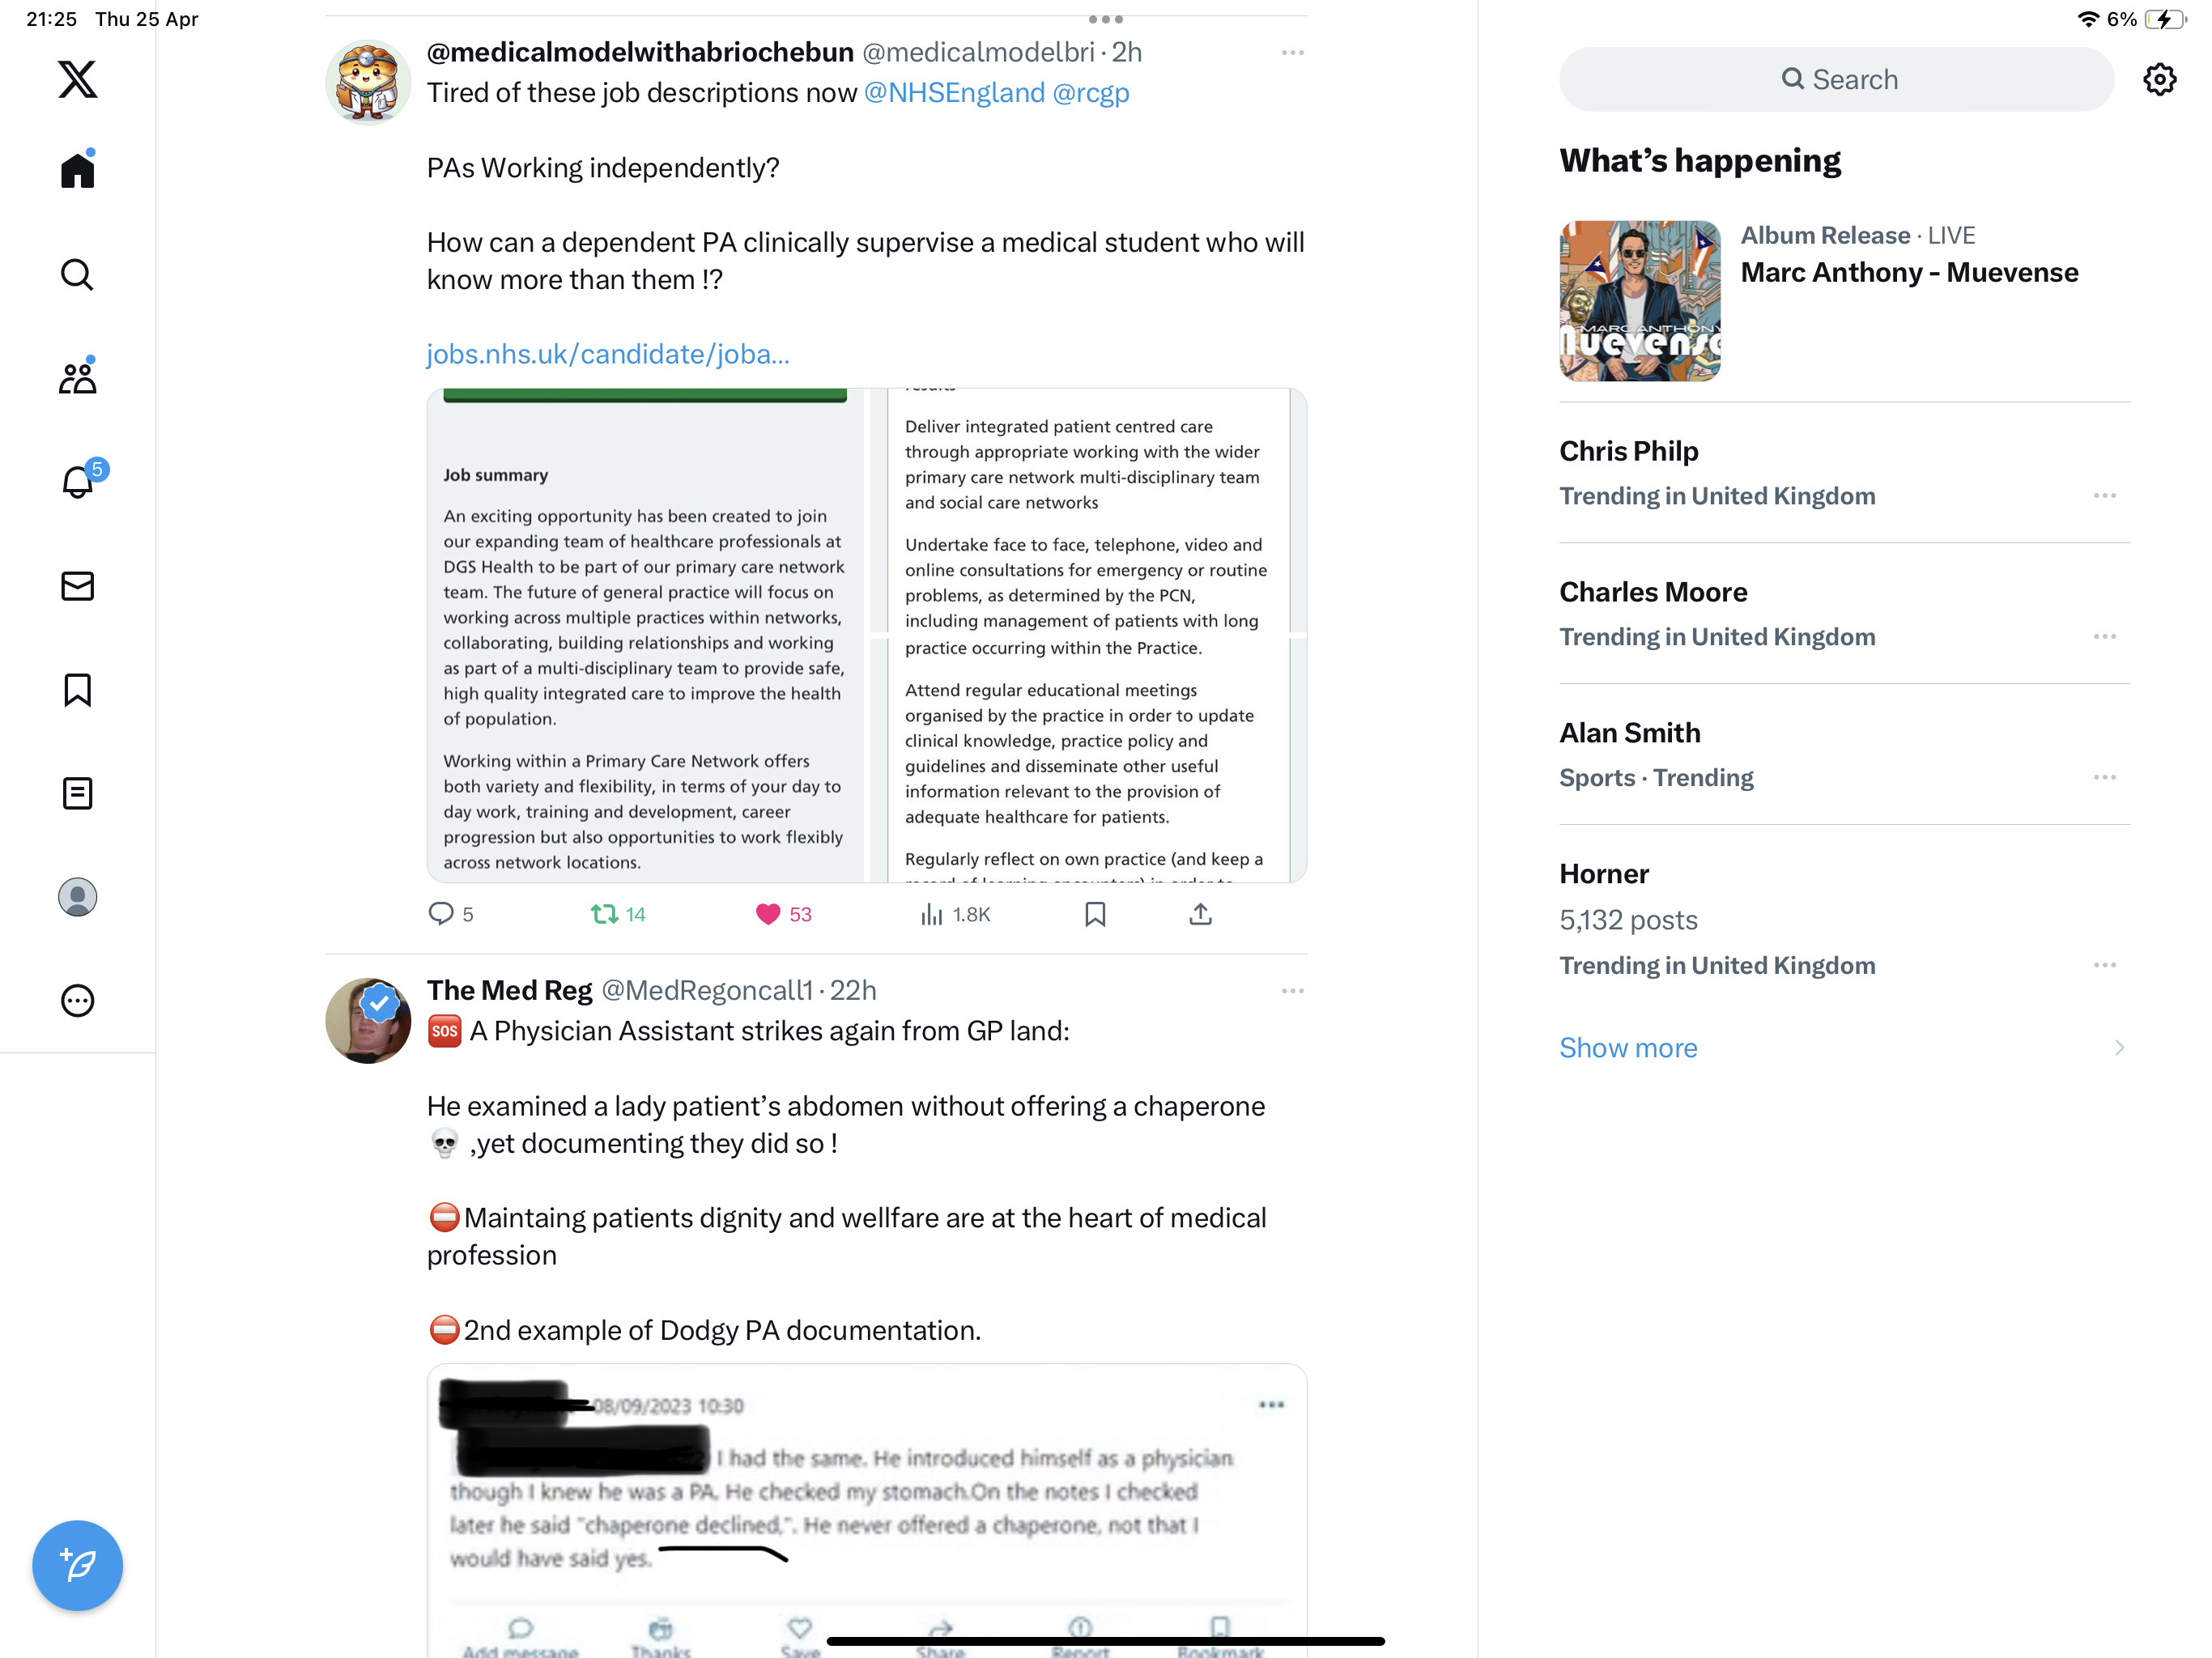2212x1658 pixels.
Task: Open Communities icon in sidebar
Action: point(77,377)
